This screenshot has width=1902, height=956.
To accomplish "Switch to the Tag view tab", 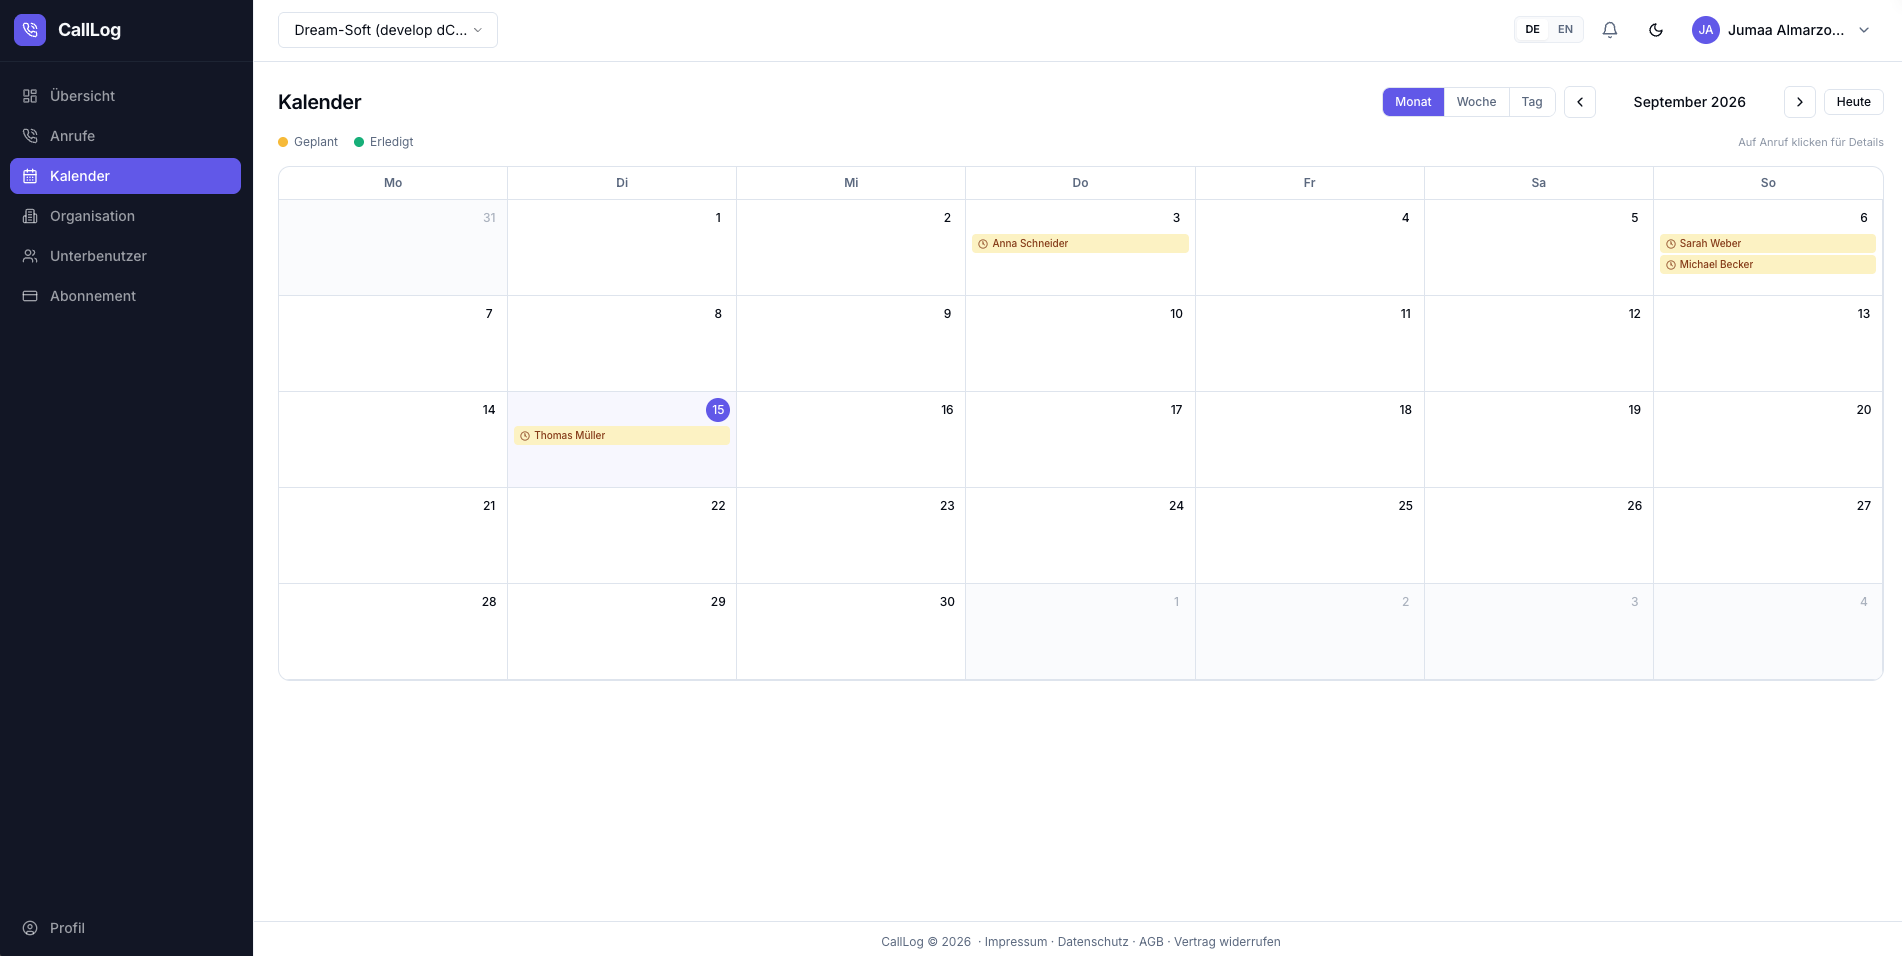I will (x=1532, y=102).
